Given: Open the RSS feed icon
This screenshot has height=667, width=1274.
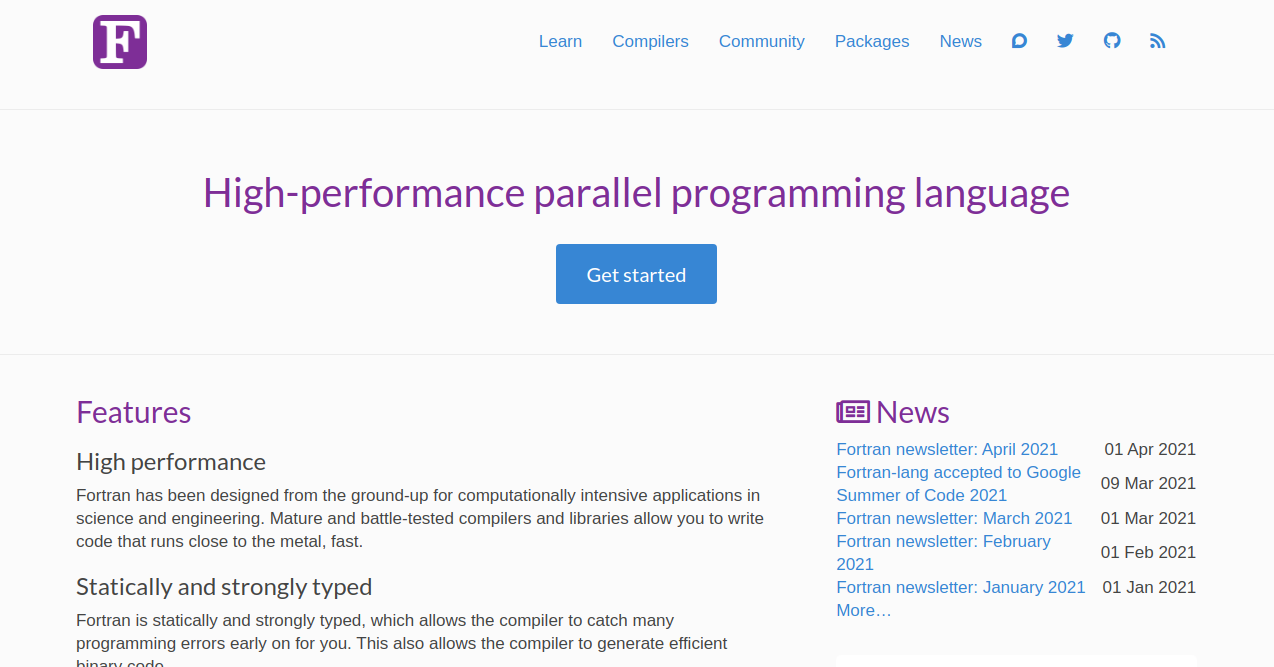Looking at the screenshot, I should pyautogui.click(x=1158, y=41).
